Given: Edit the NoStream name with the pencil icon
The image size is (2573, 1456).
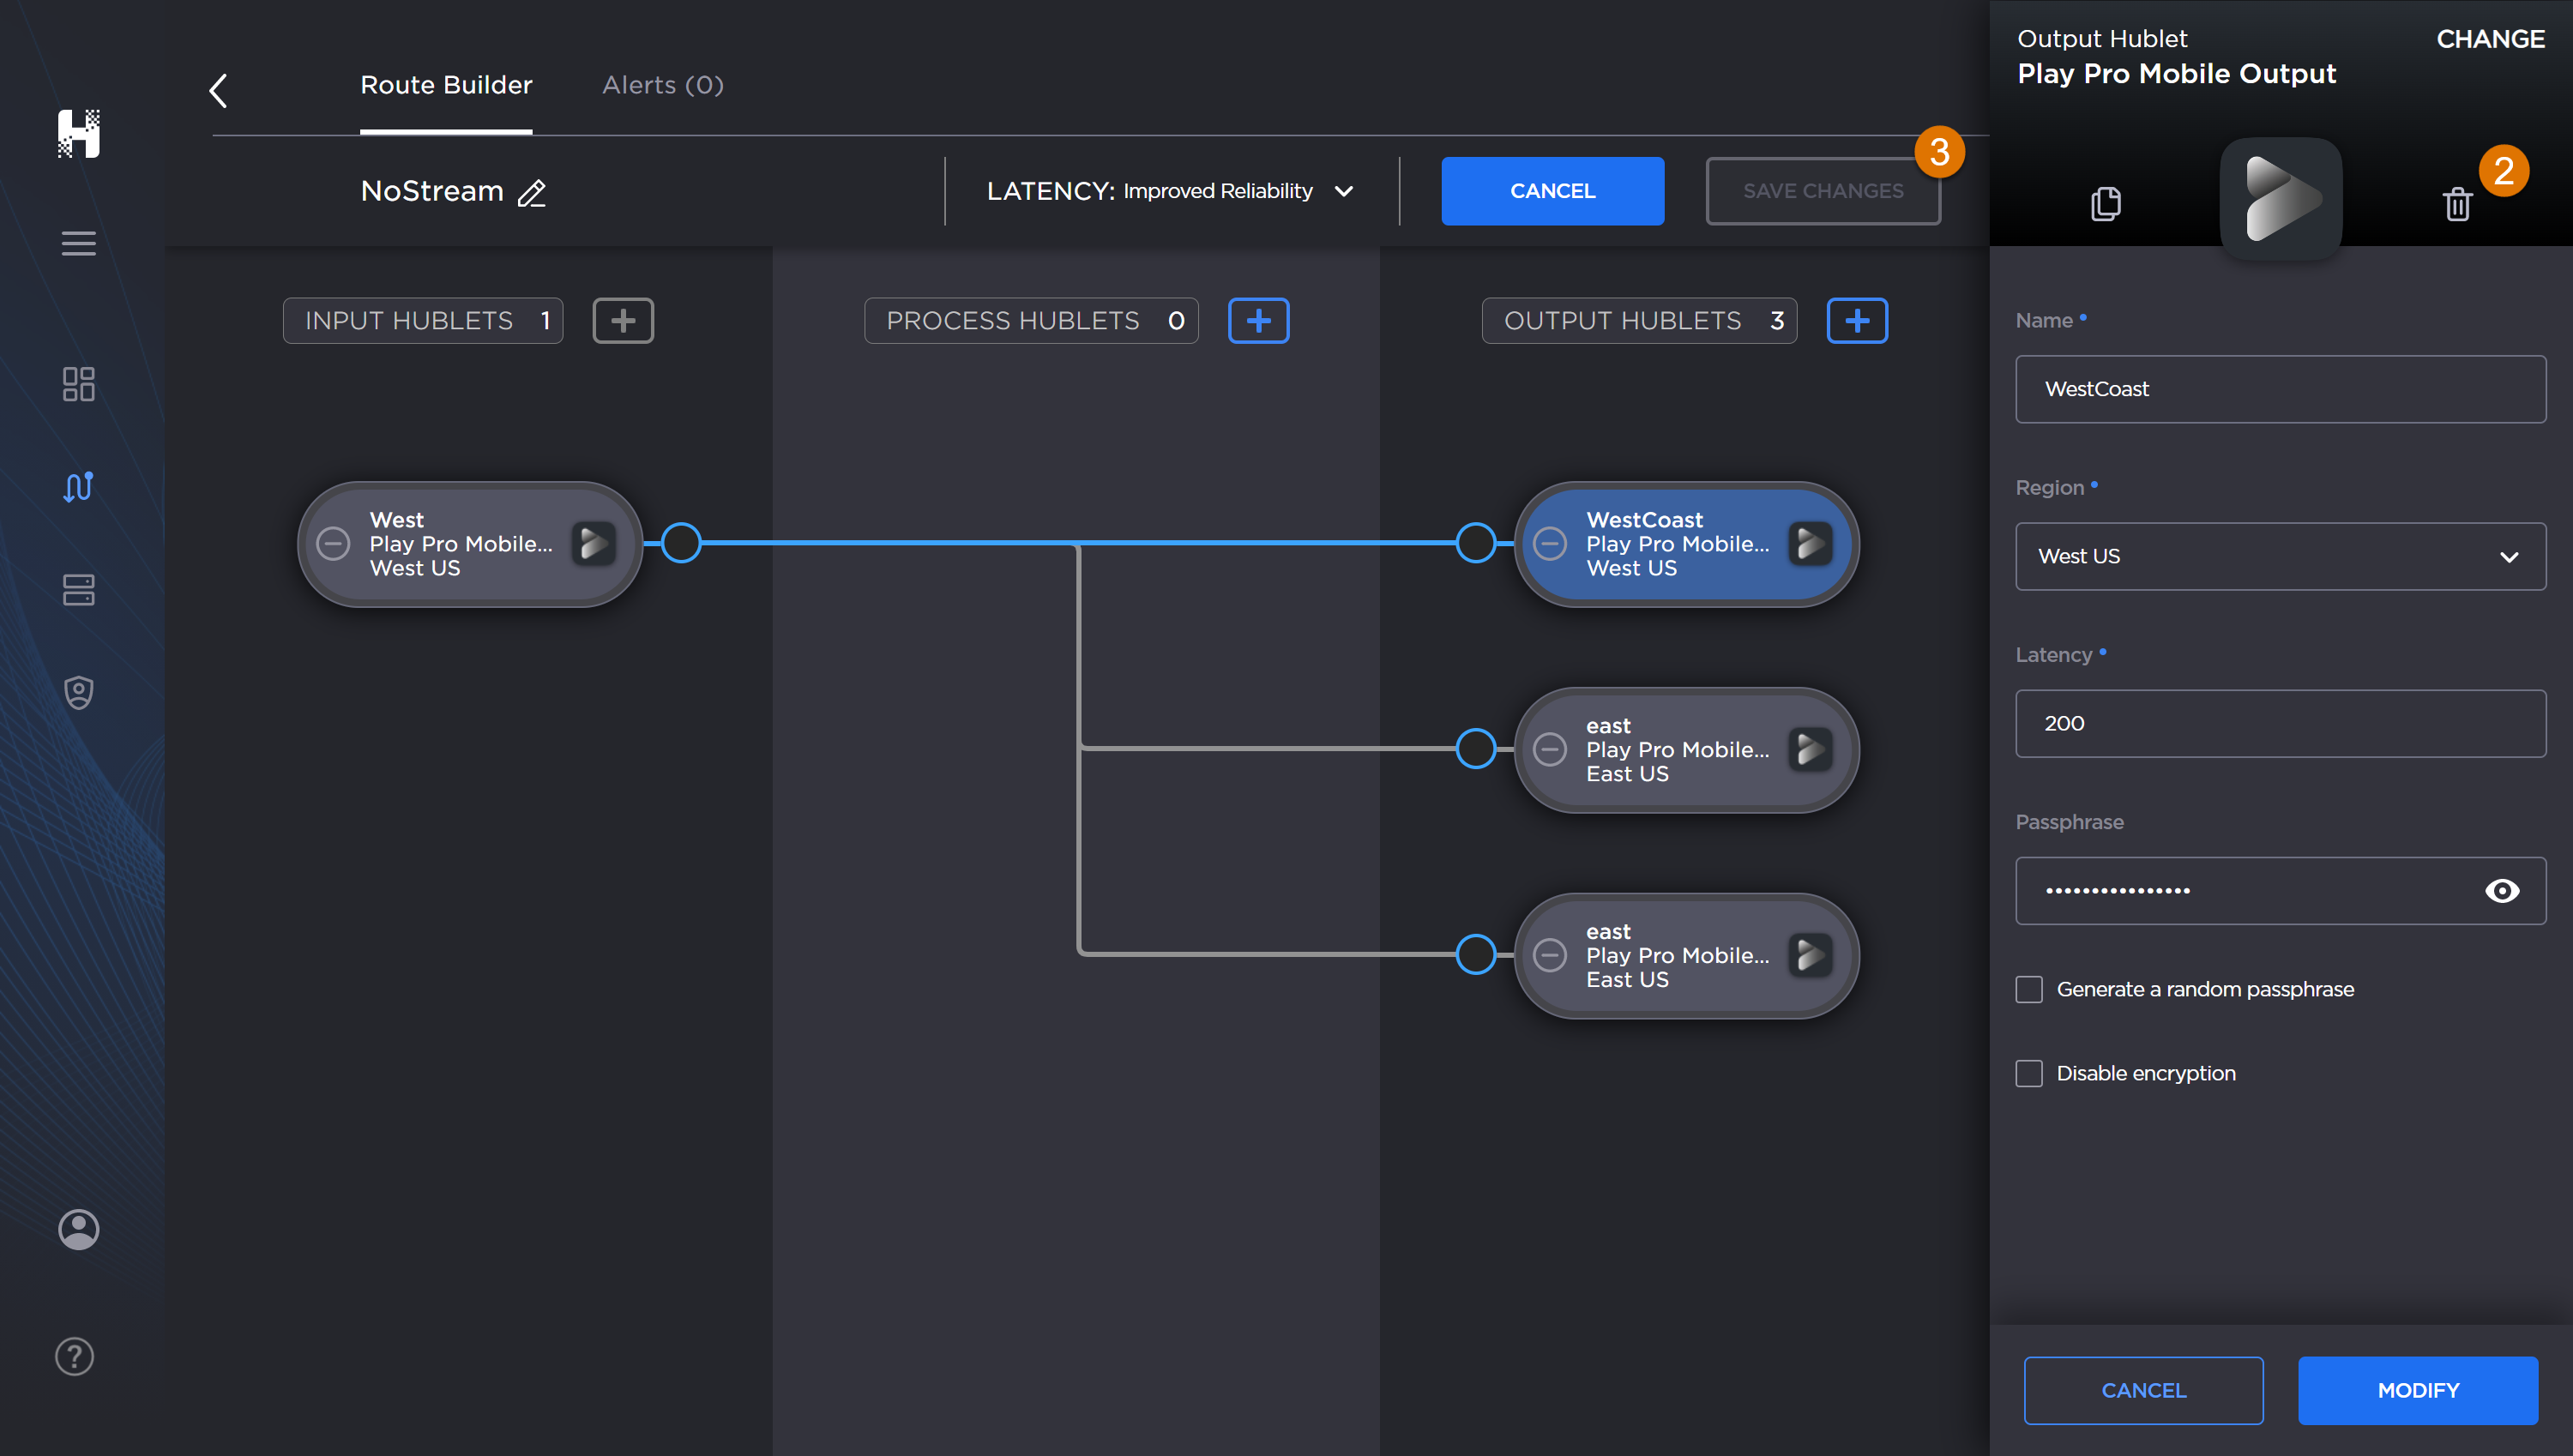Looking at the screenshot, I should [x=533, y=193].
